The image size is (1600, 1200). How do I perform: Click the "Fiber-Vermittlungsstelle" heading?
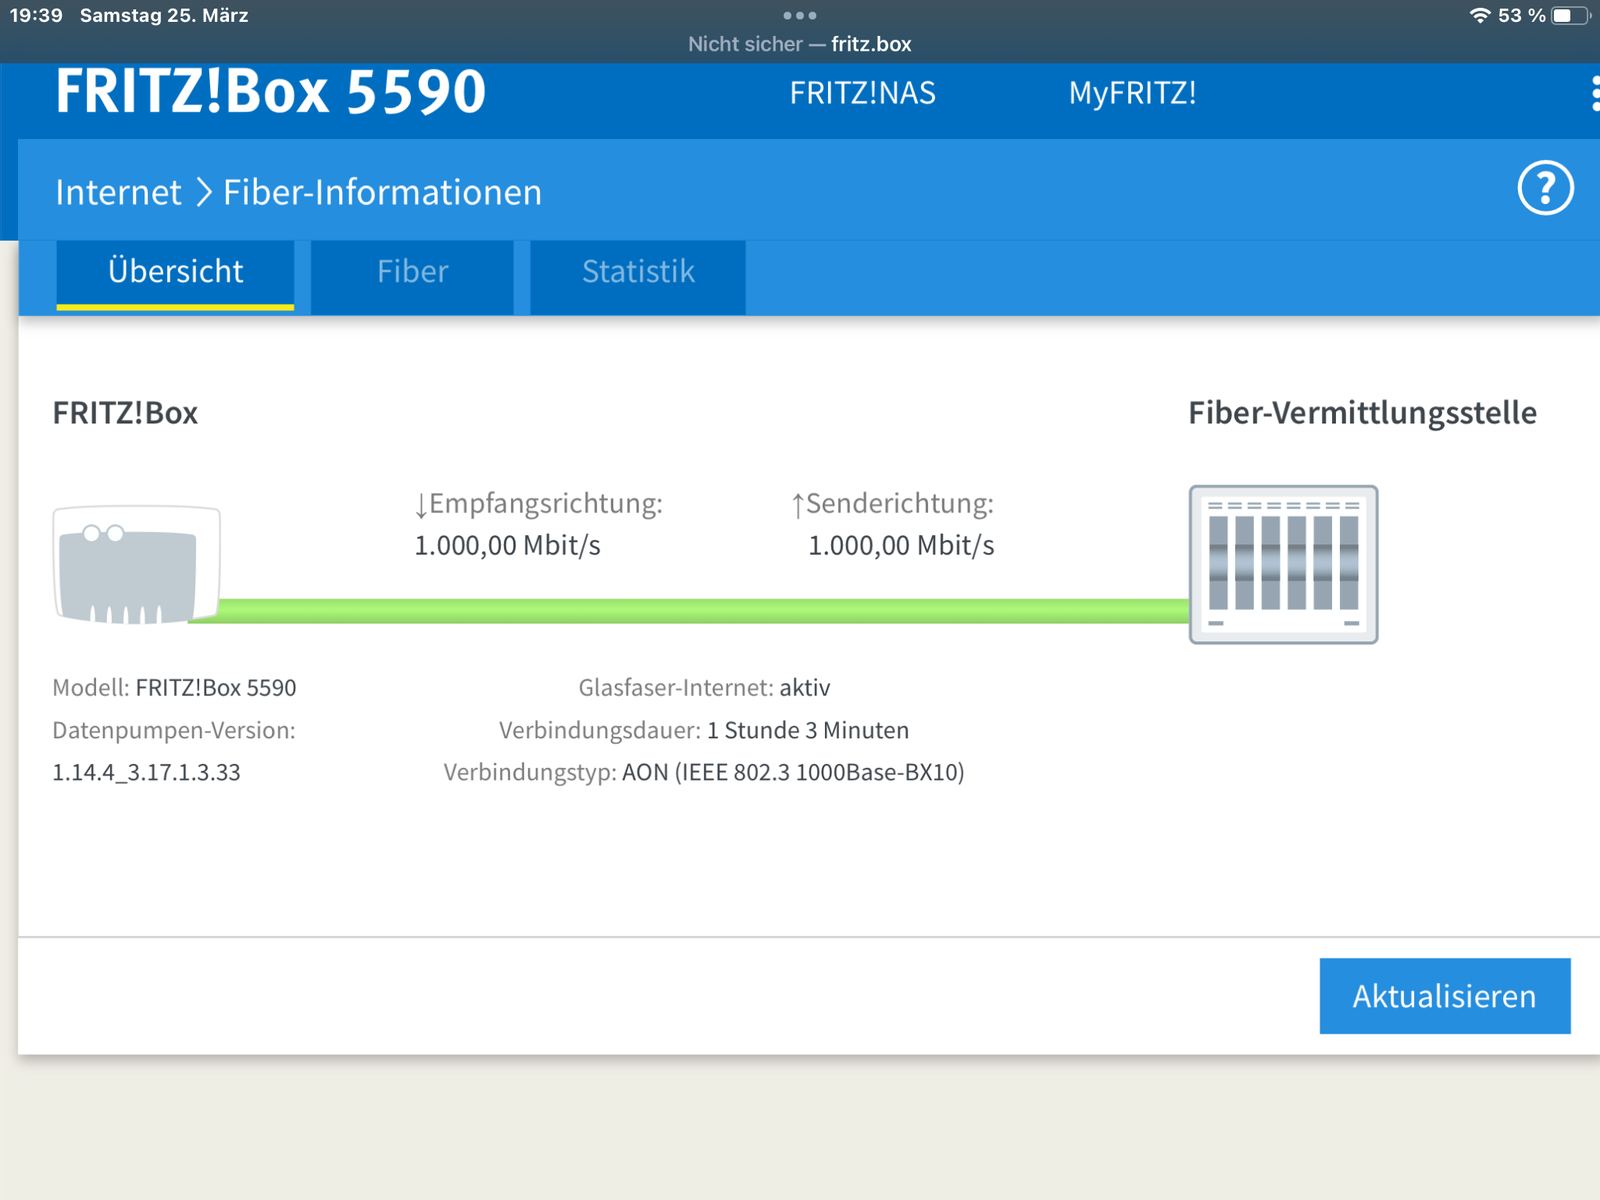click(1362, 413)
